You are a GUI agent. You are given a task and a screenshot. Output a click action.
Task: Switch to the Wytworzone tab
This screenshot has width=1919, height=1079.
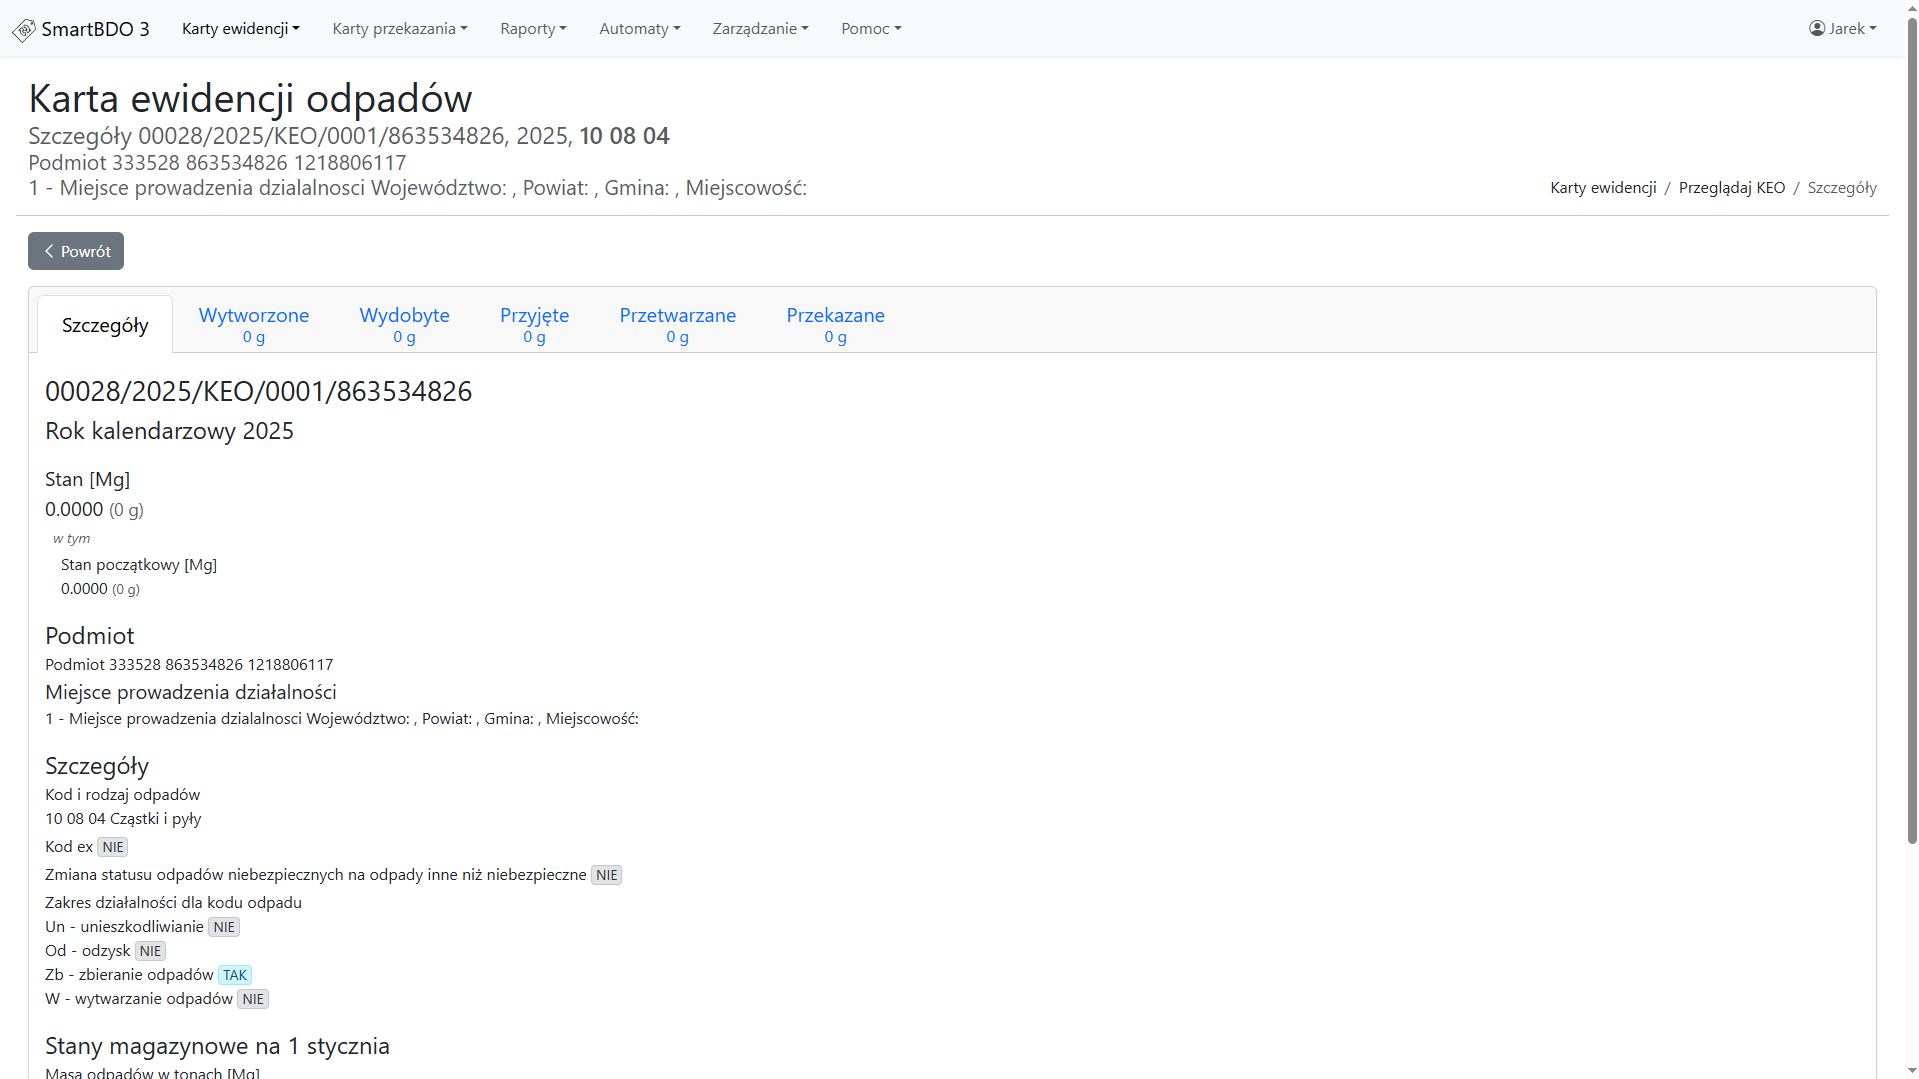pyautogui.click(x=254, y=324)
